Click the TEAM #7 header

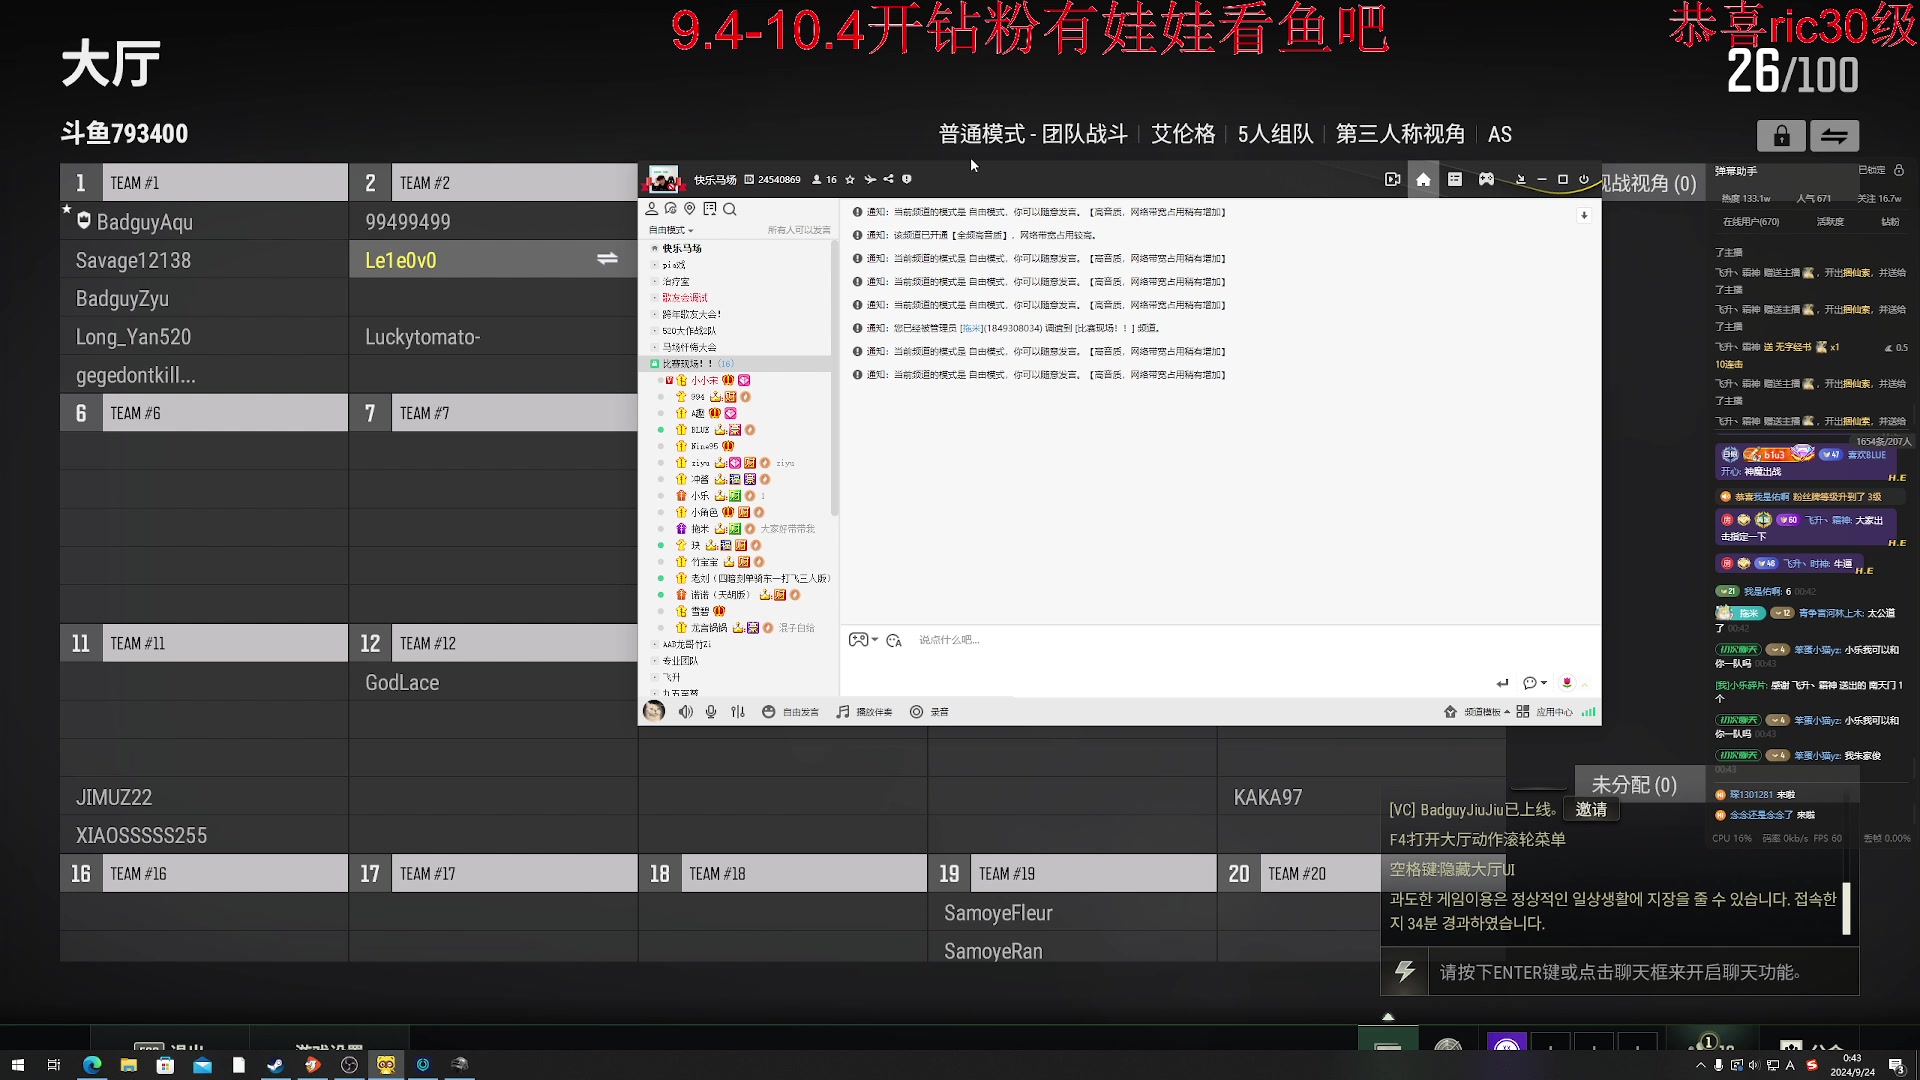[x=493, y=413]
